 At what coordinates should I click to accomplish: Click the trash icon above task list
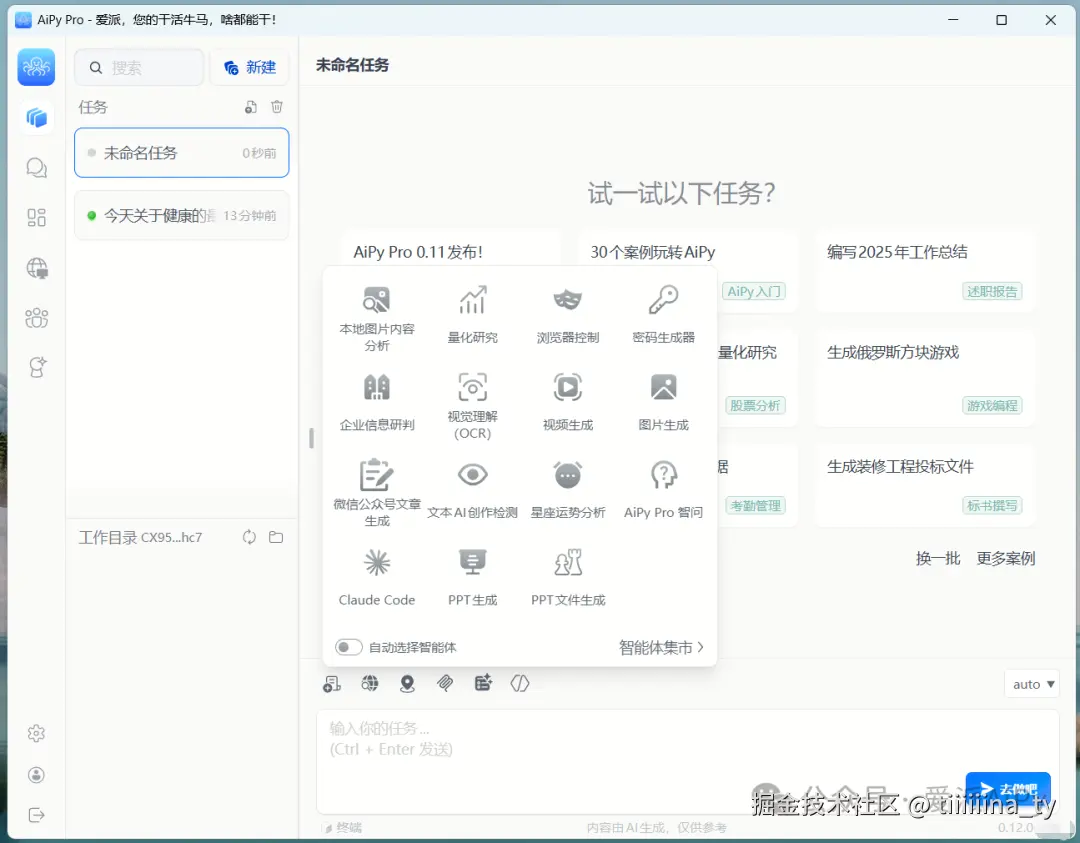coord(277,107)
